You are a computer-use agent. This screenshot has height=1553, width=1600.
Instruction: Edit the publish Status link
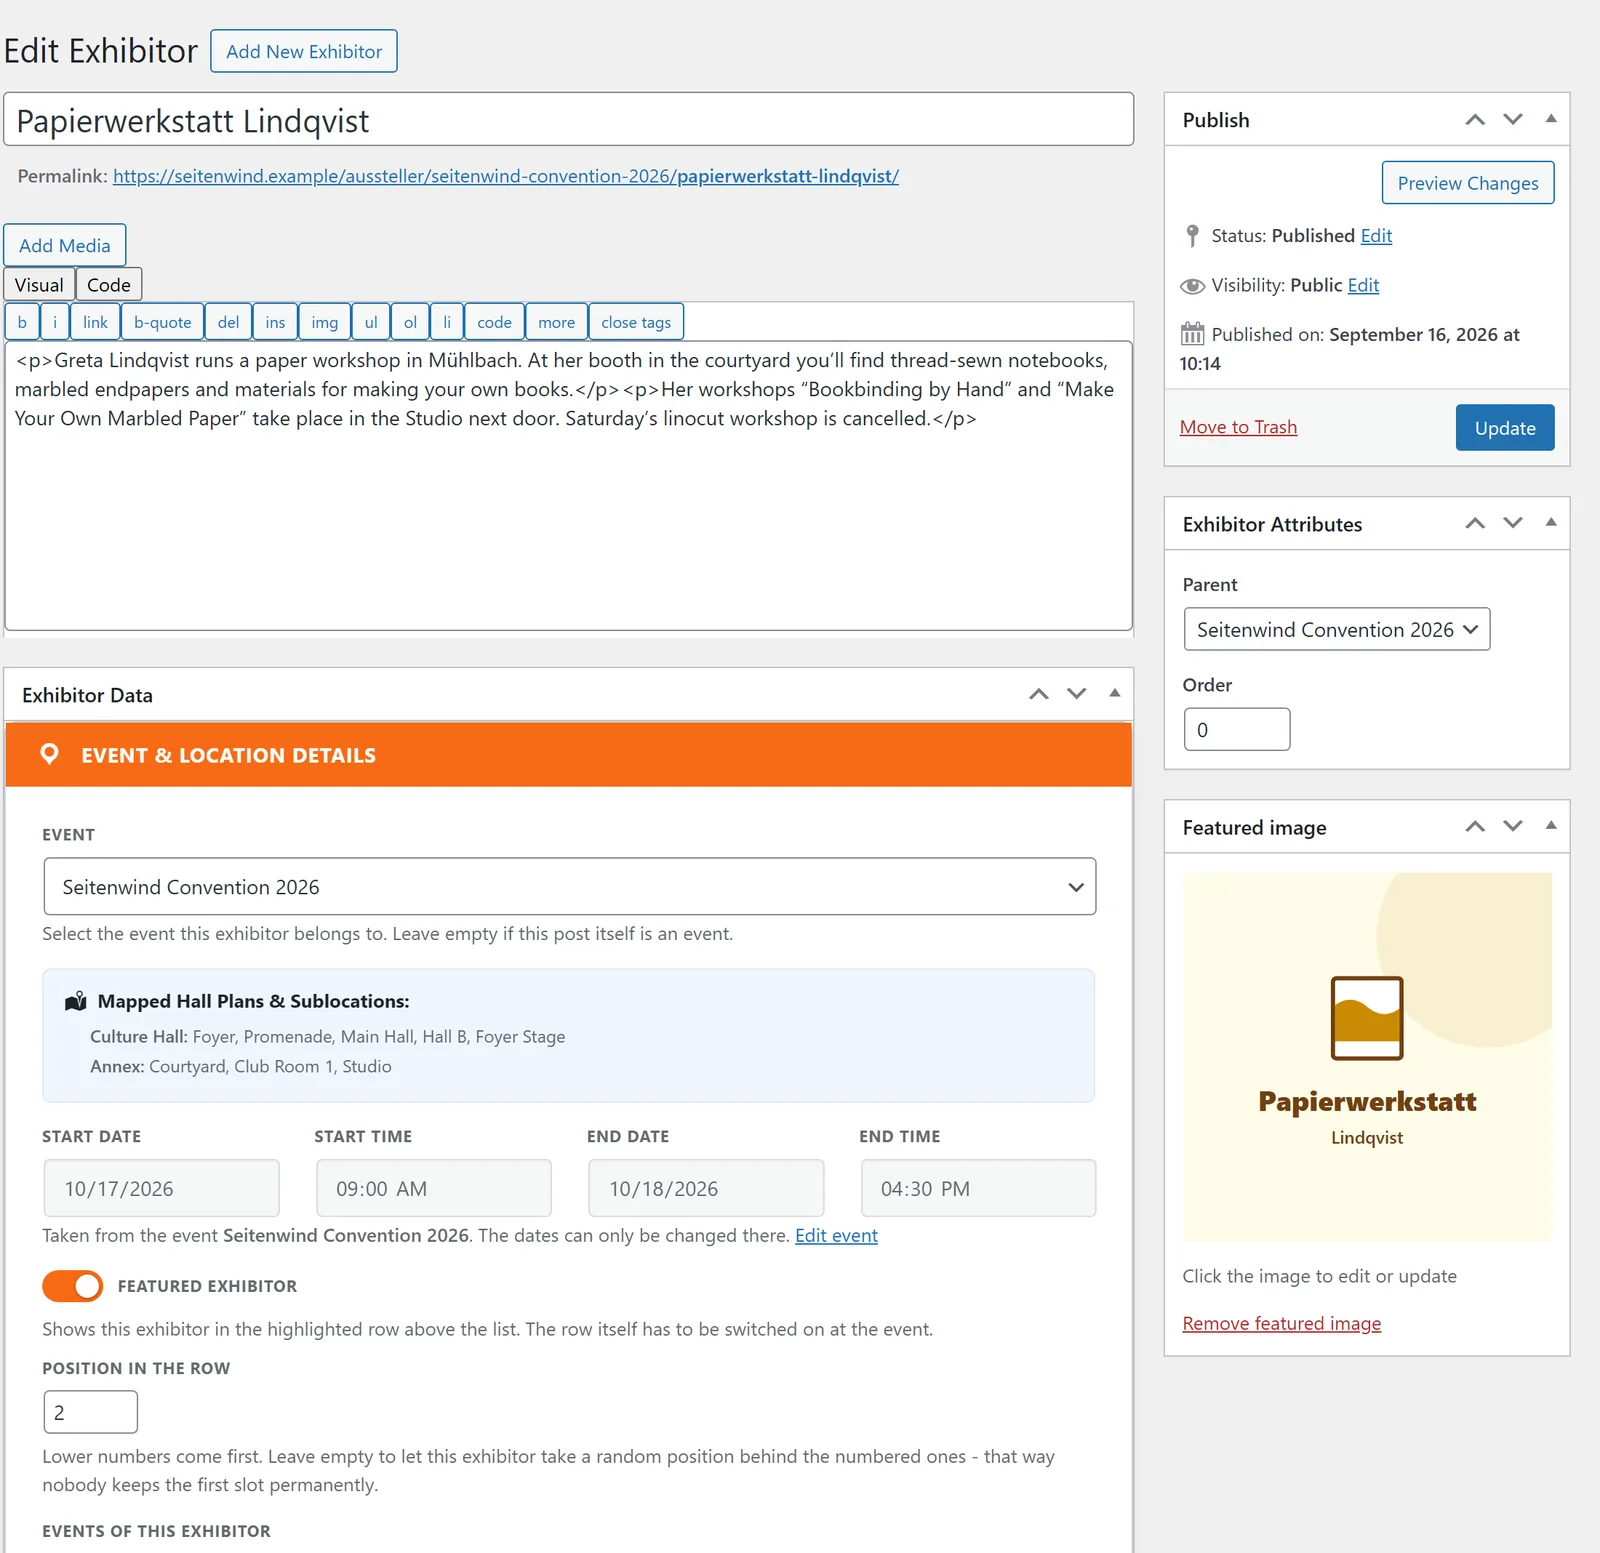point(1376,236)
